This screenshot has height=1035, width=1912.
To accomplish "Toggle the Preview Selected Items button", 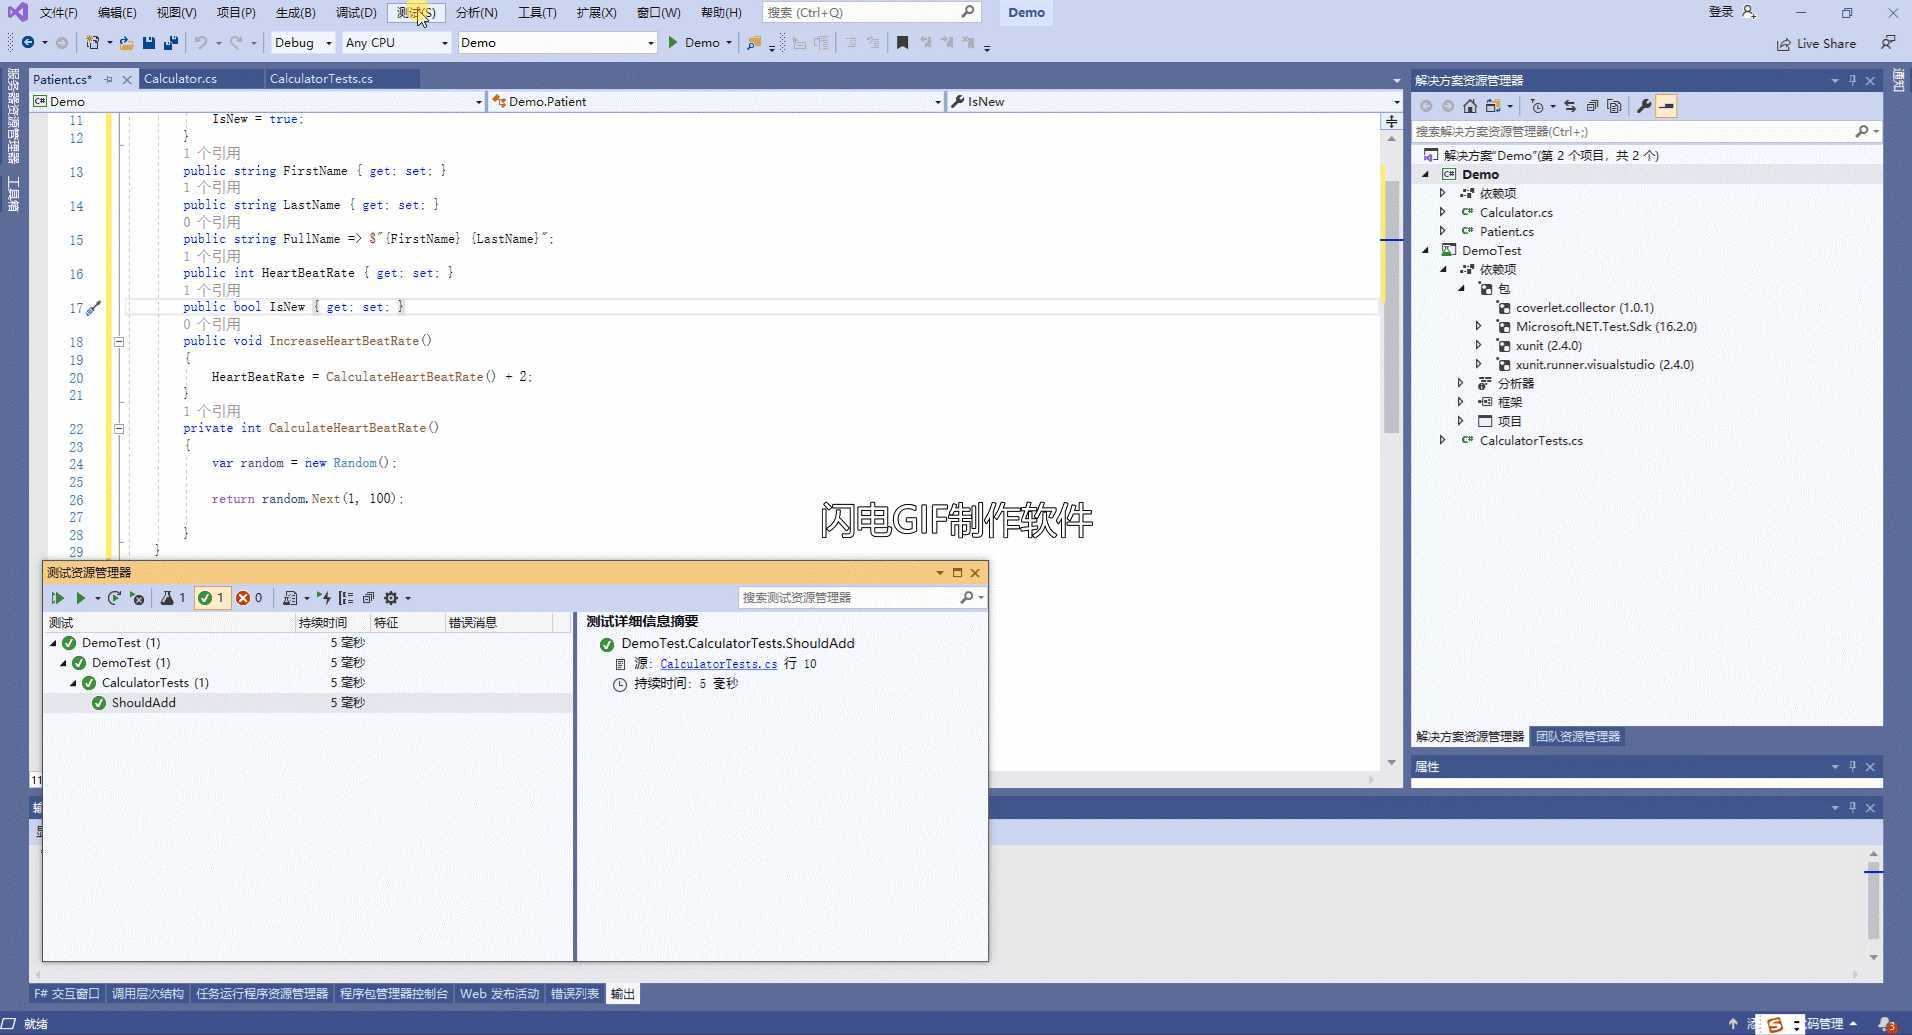I will pos(1666,106).
